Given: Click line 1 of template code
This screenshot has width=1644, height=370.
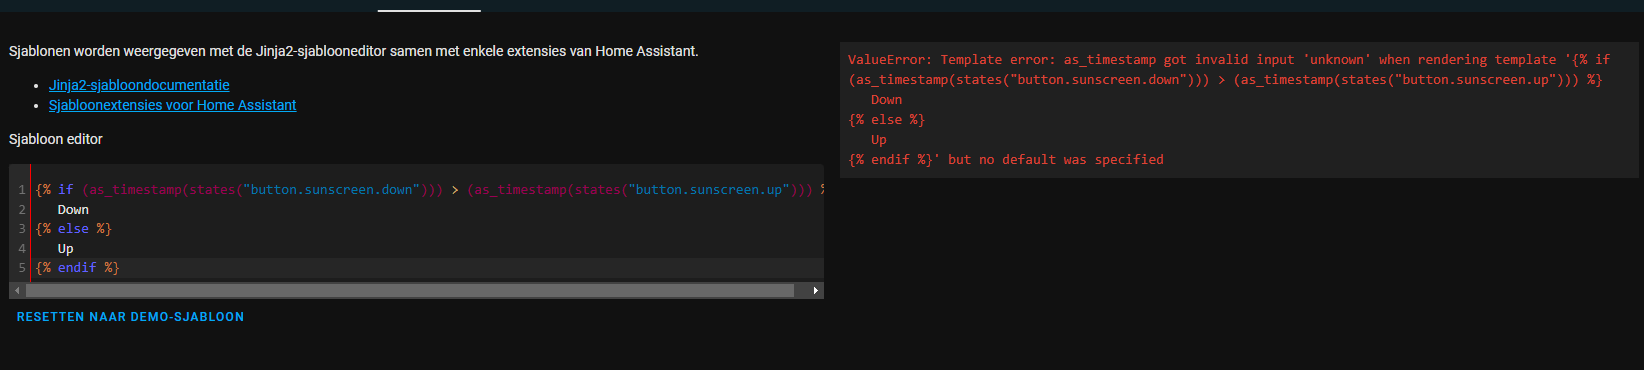Looking at the screenshot, I should pos(430,190).
